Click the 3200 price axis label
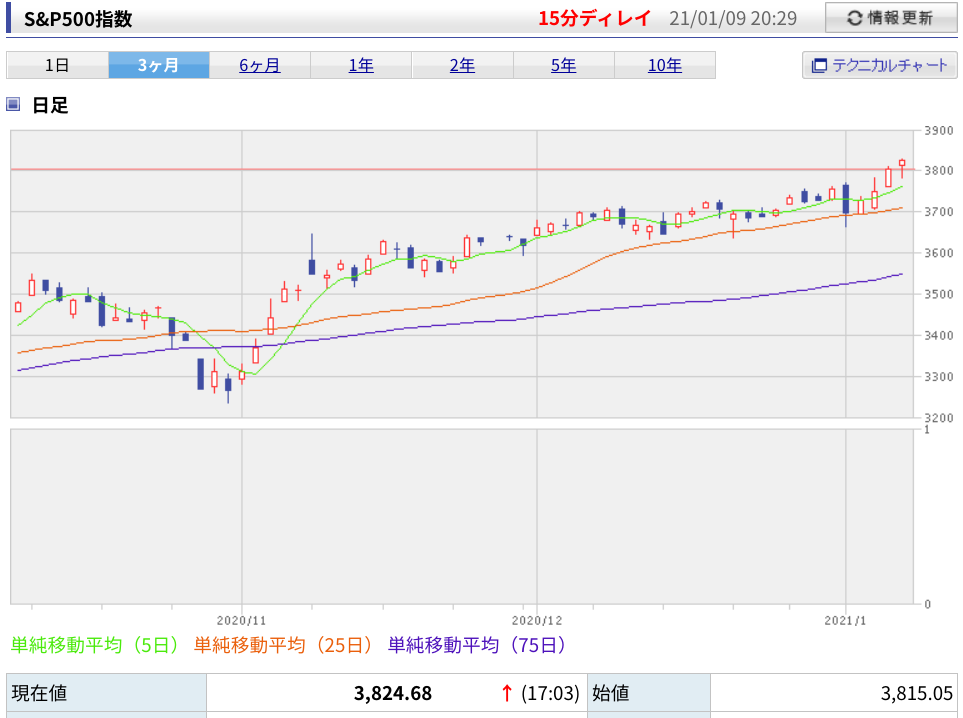963x718 pixels. pyautogui.click(x=938, y=418)
